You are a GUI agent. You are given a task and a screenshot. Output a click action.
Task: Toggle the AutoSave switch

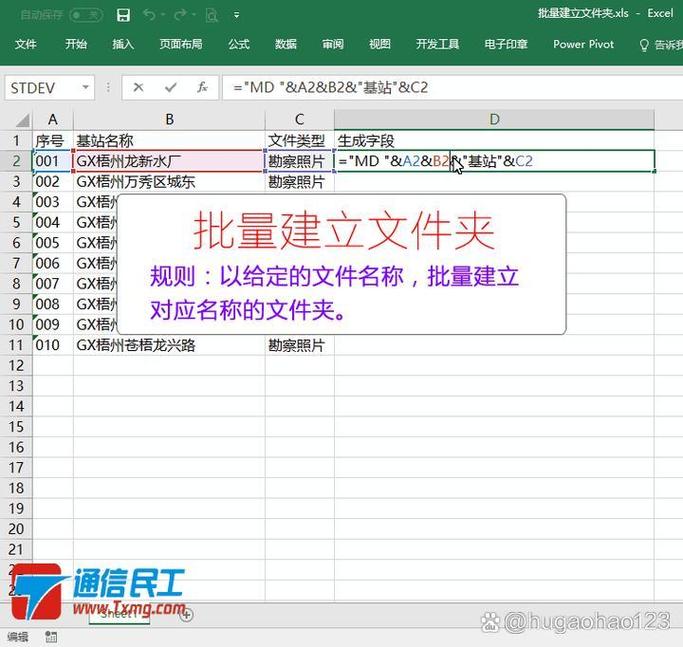coord(86,16)
